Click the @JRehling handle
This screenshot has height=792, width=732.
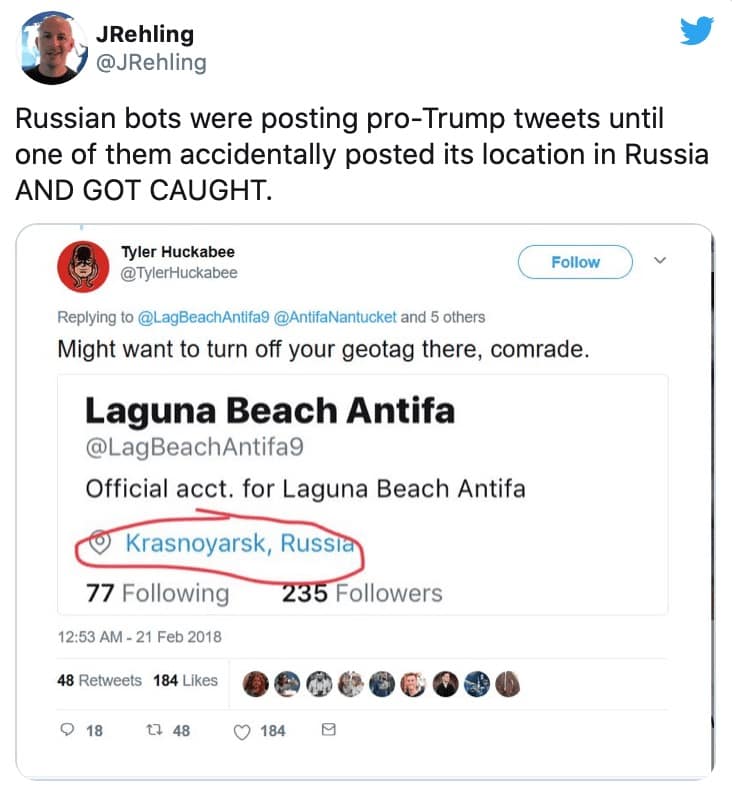click(151, 62)
